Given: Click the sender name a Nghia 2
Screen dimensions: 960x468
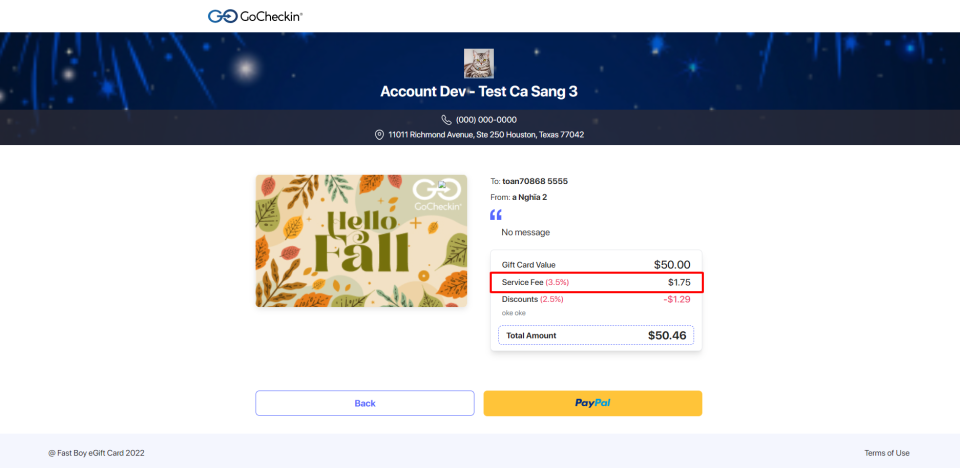Looking at the screenshot, I should [x=529, y=197].
